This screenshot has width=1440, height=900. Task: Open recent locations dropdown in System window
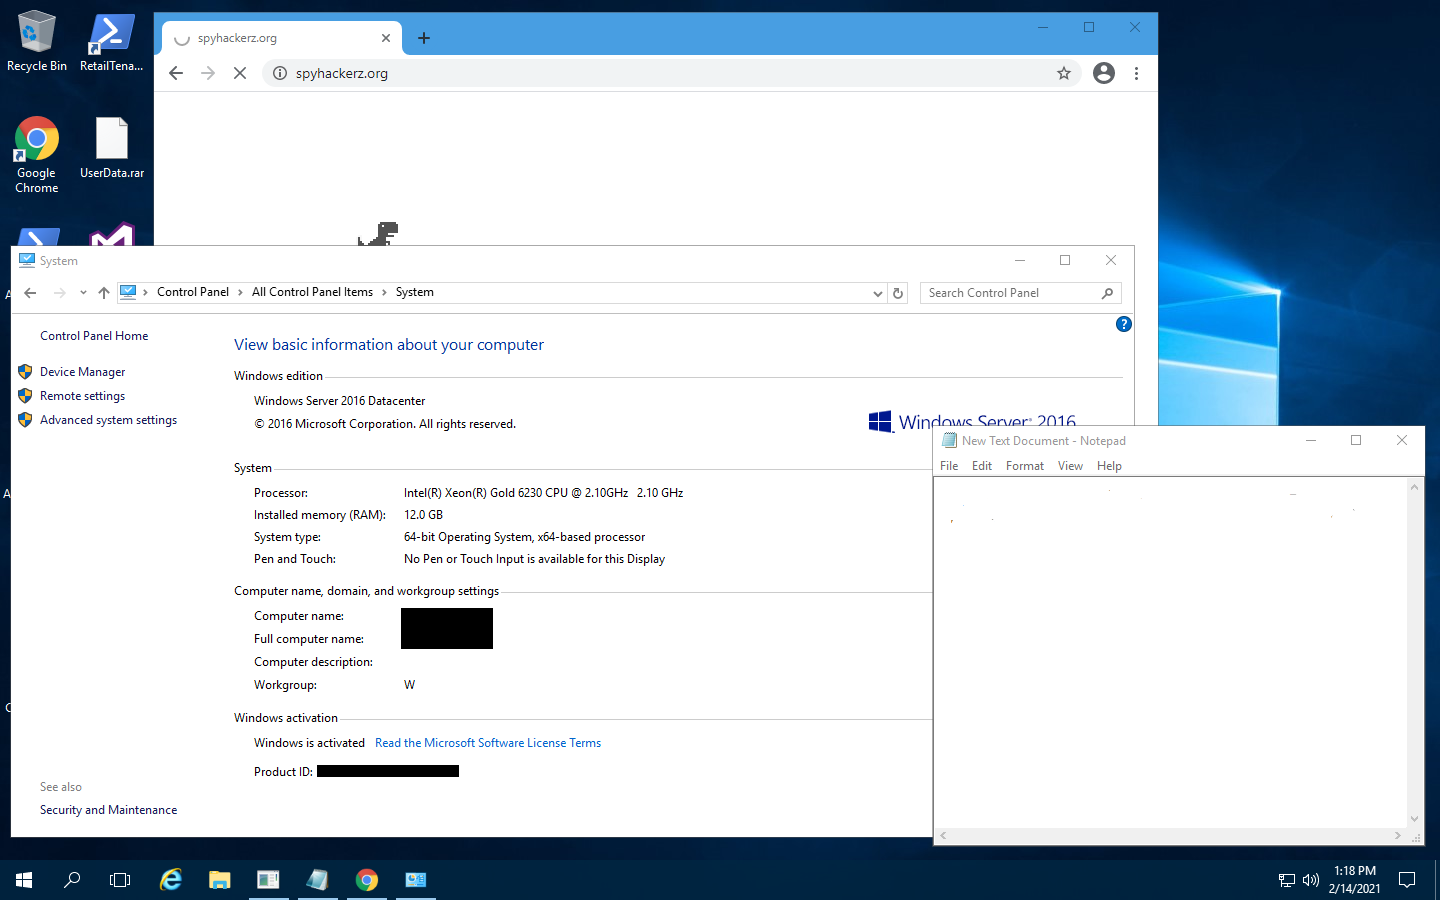83,293
